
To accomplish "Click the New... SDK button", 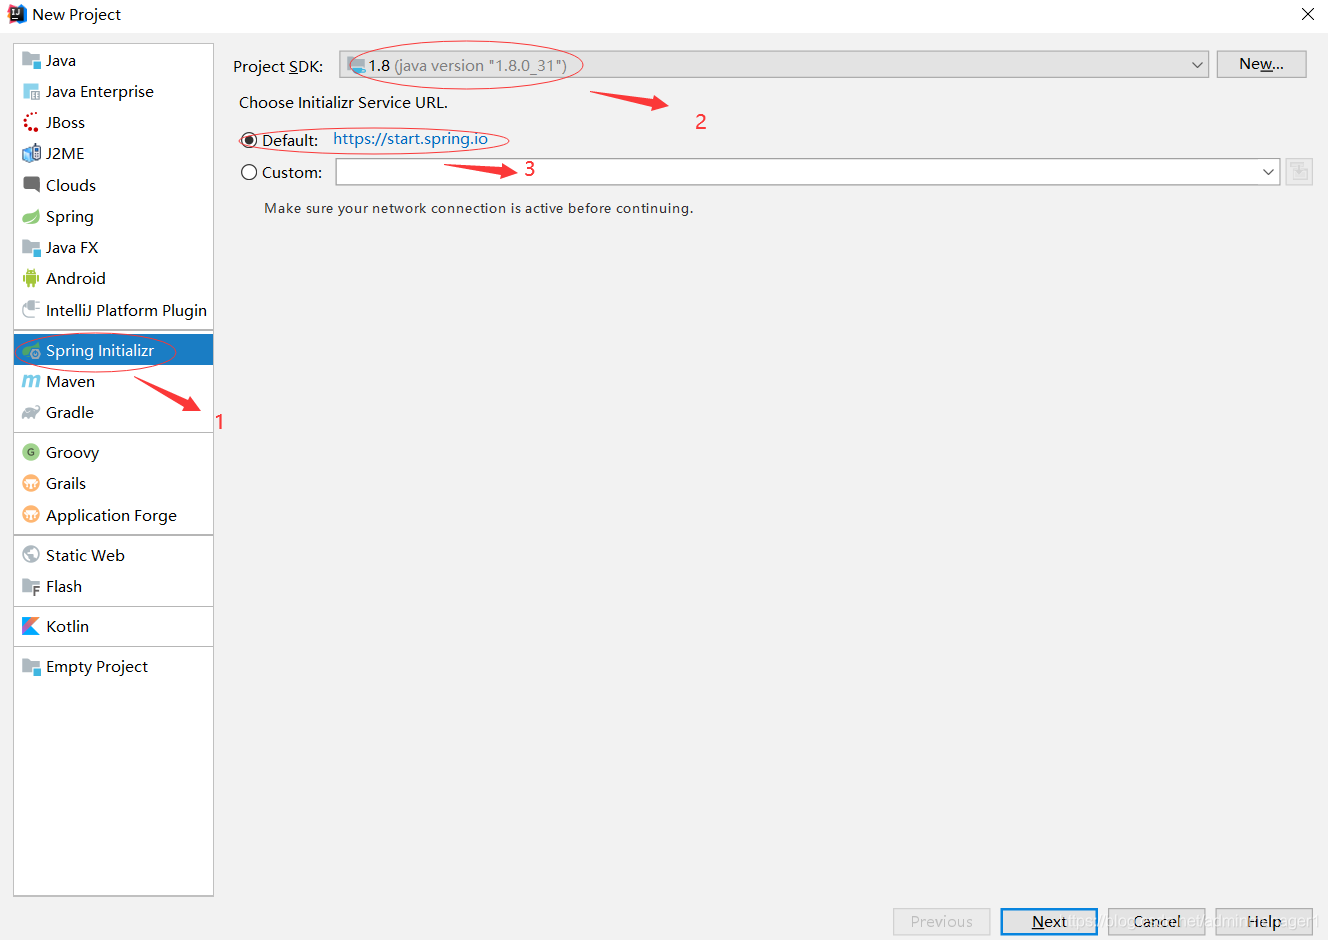I will click(1261, 64).
